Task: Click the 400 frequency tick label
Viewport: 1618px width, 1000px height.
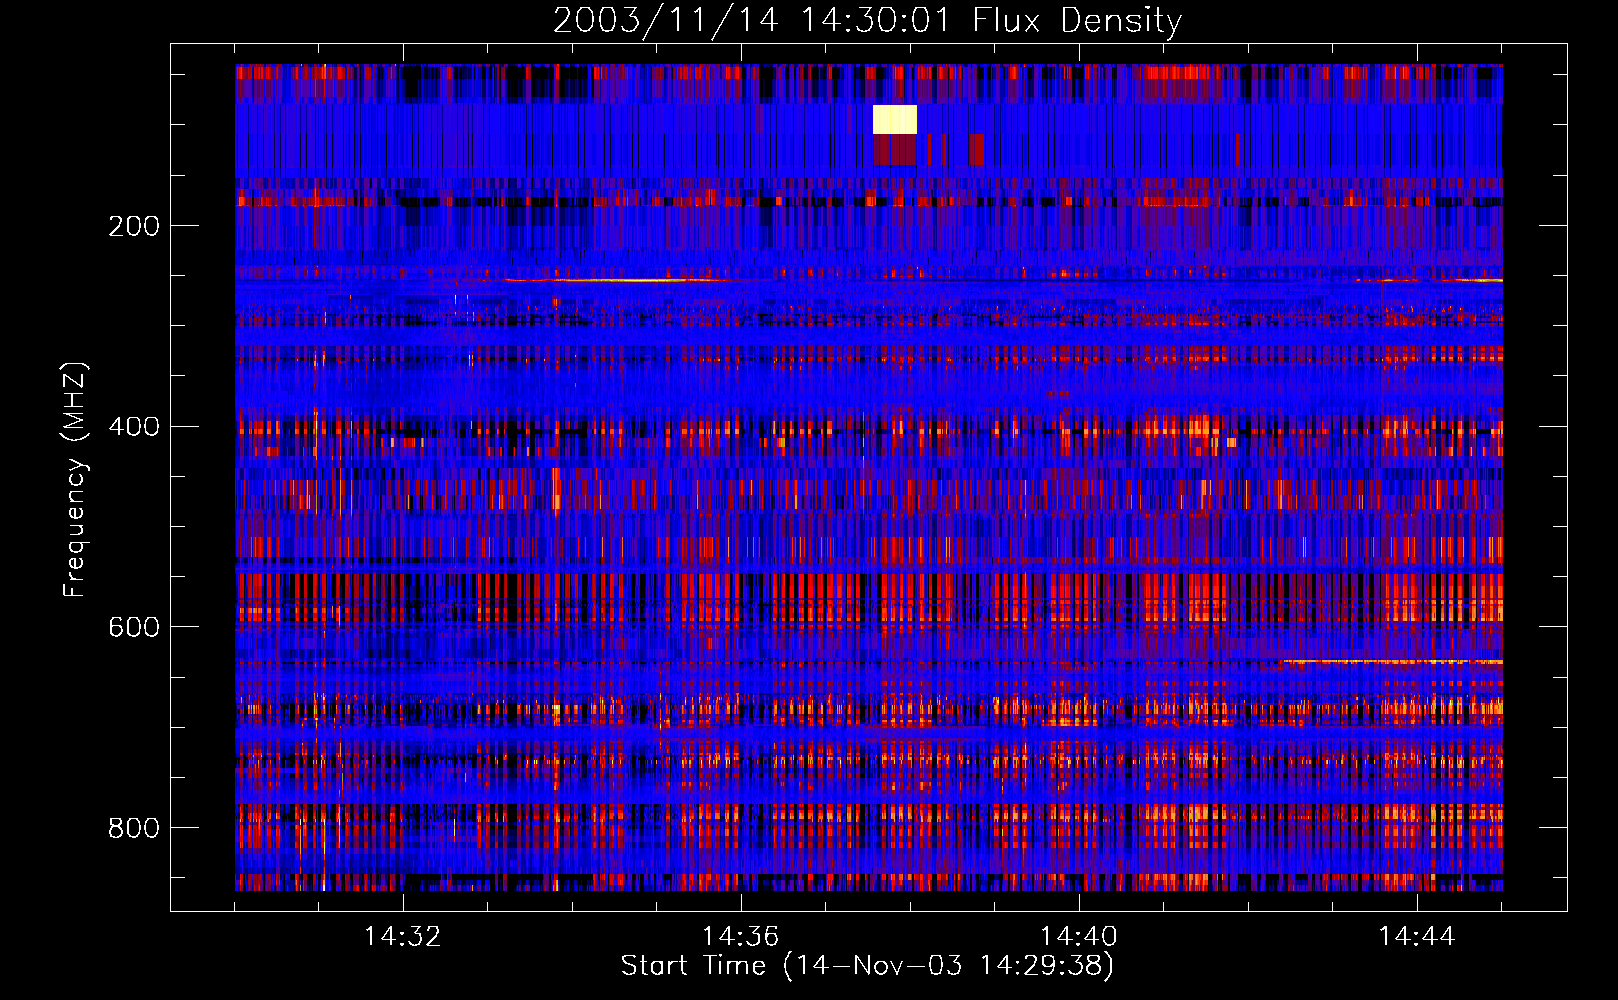Action: [133, 427]
